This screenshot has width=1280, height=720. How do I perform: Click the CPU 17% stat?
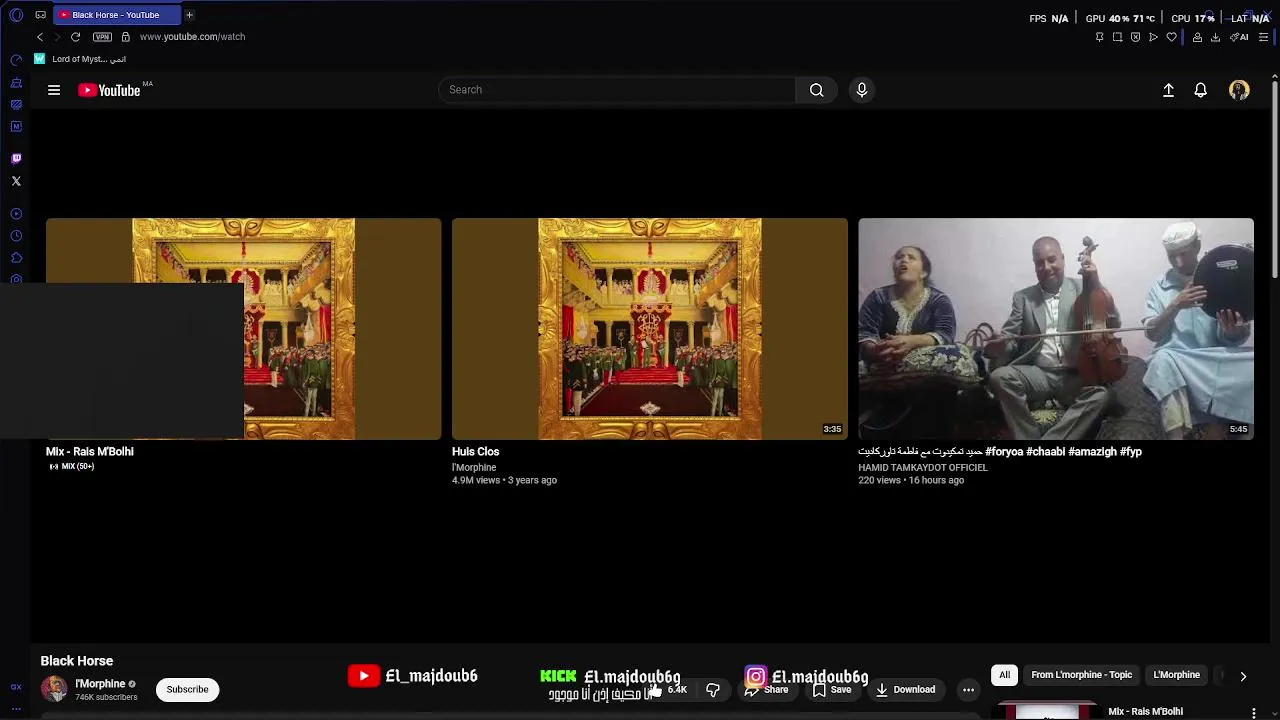[x=1193, y=18]
